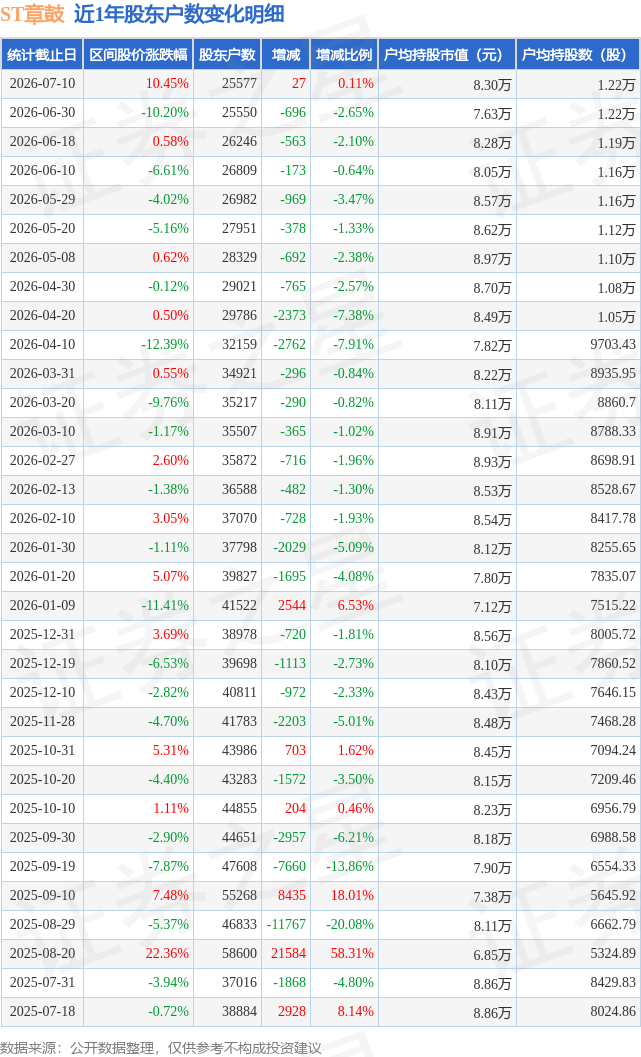Click the 数据来源 footer note
The image size is (641, 1057).
[x=160, y=1048]
